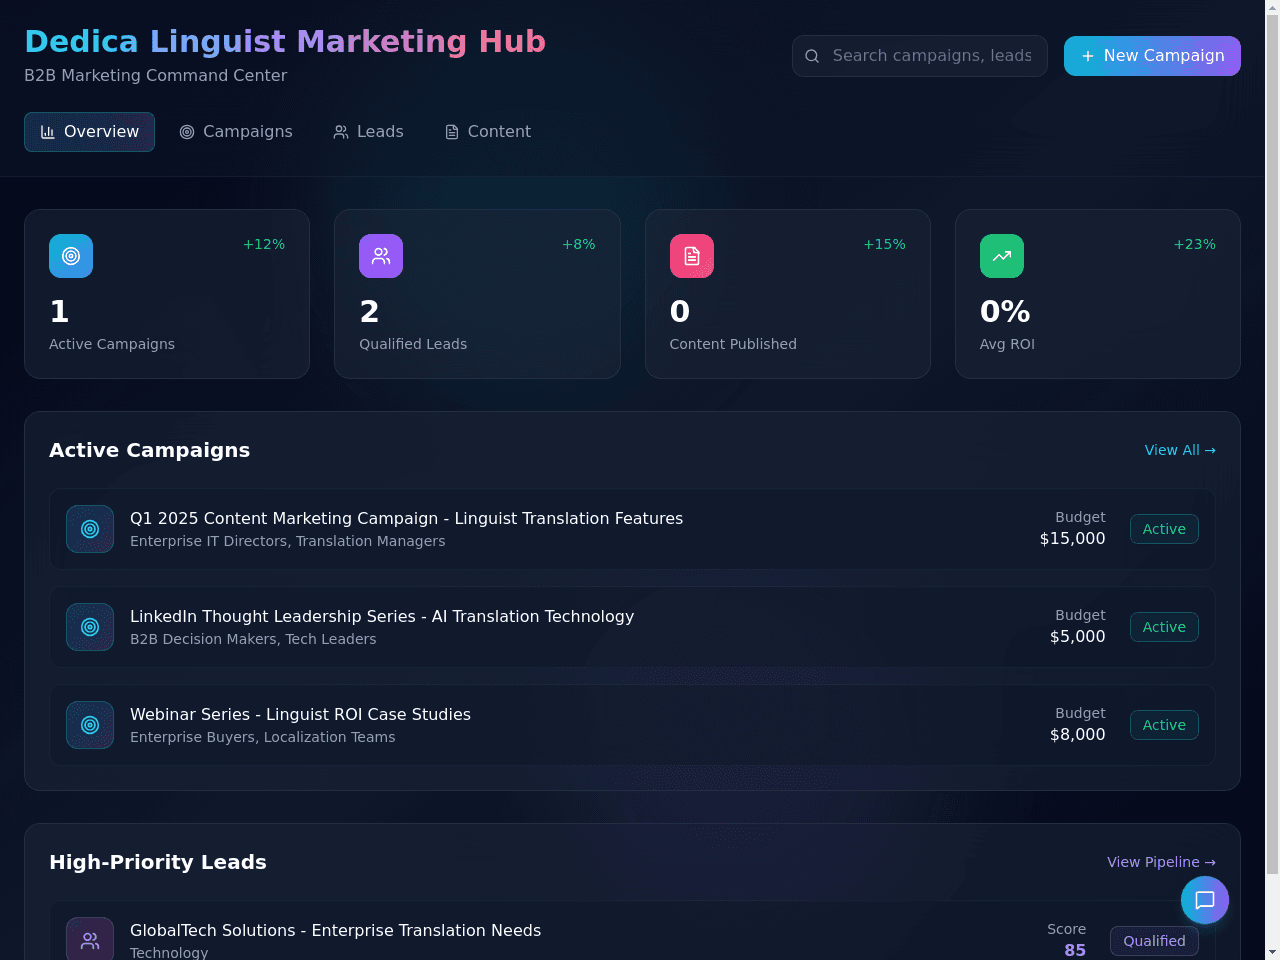The height and width of the screenshot is (960, 1280).
Task: Click Active badge on Webinar Series row
Action: 1164,725
